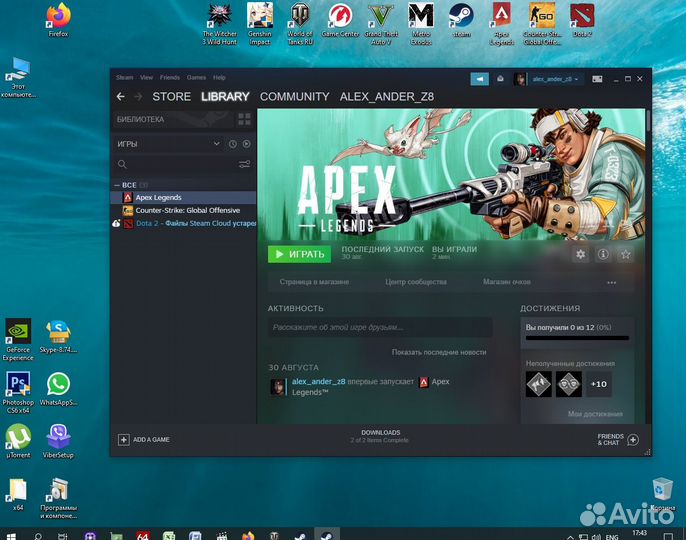The image size is (686, 540).
Task: Click first locked achievement thumbnail
Action: (539, 384)
